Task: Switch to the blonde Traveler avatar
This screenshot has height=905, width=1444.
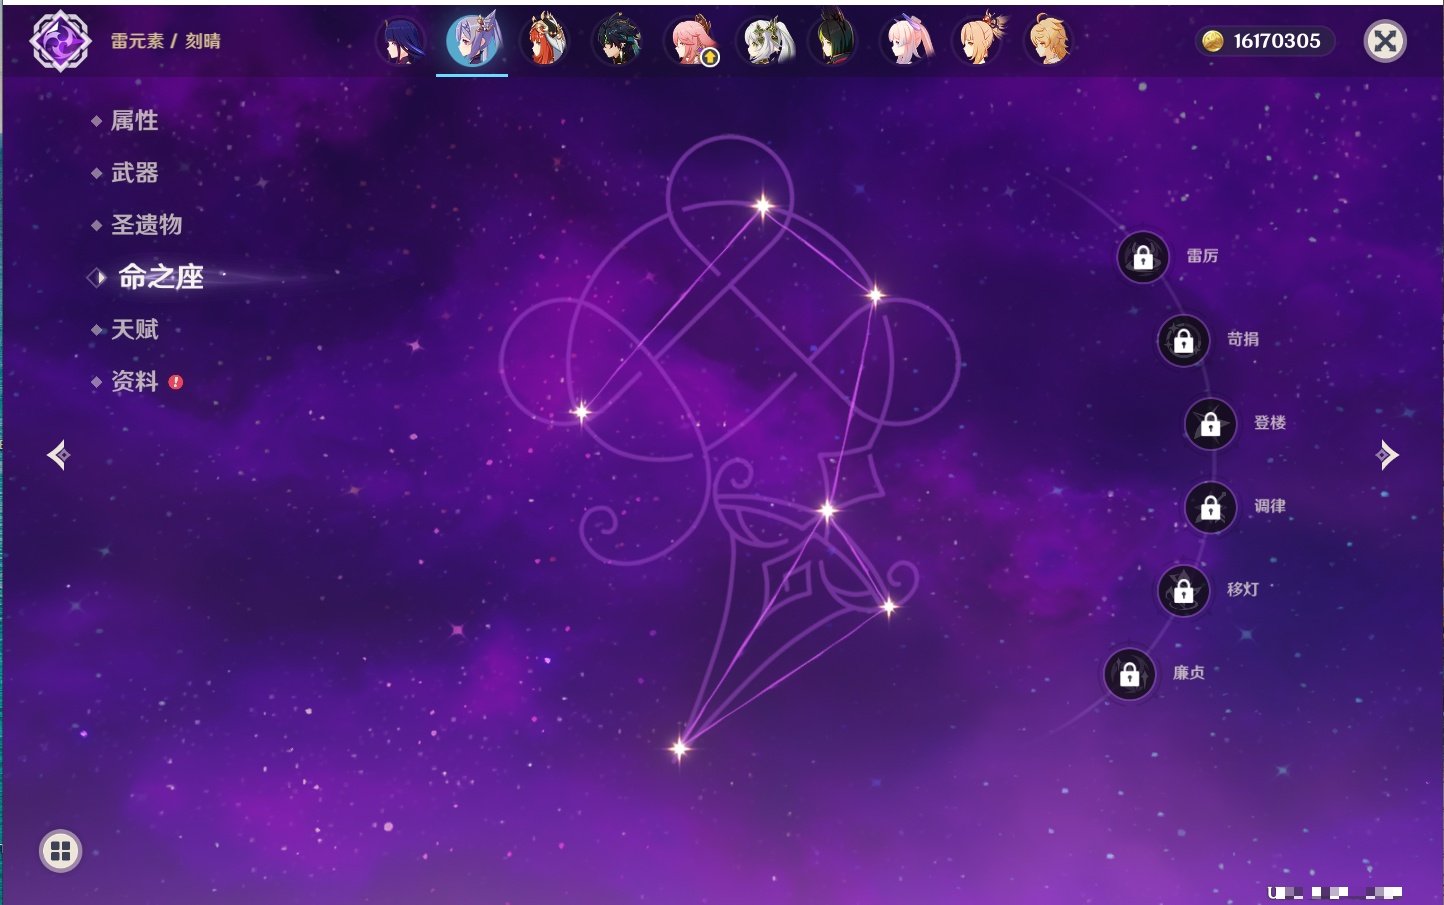Action: coord(1051,41)
